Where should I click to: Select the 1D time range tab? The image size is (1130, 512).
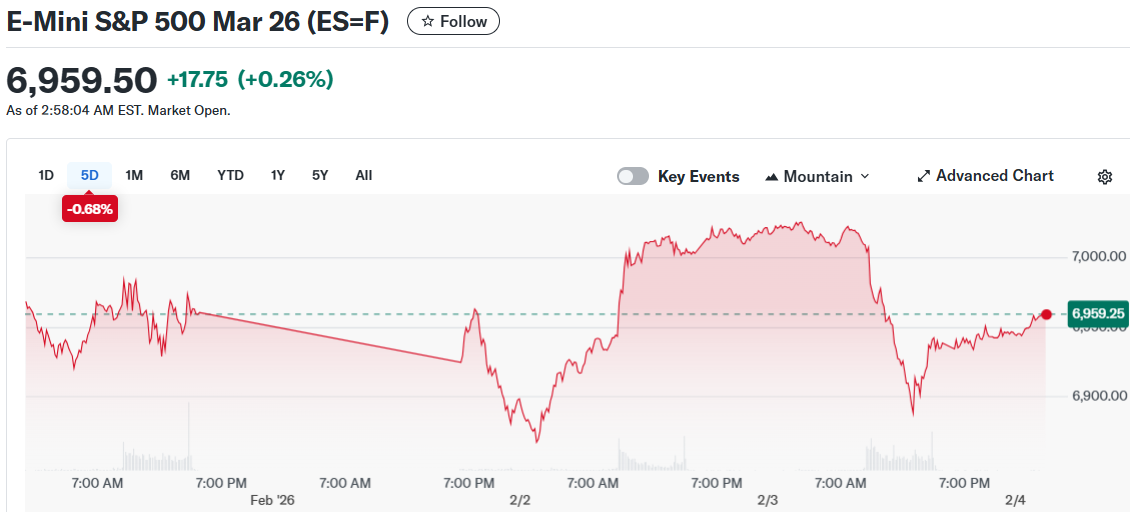pos(46,175)
